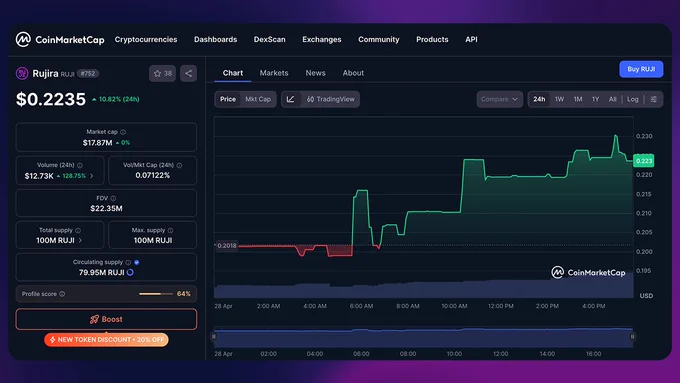Open the Dashboards menu
This screenshot has width=680, height=383.
216,39
